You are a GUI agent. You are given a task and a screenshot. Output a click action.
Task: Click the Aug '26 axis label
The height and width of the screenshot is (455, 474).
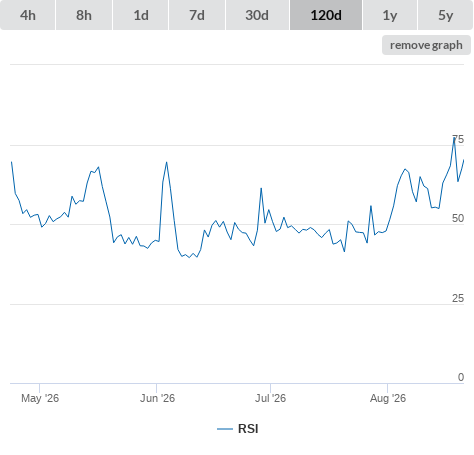pos(388,398)
